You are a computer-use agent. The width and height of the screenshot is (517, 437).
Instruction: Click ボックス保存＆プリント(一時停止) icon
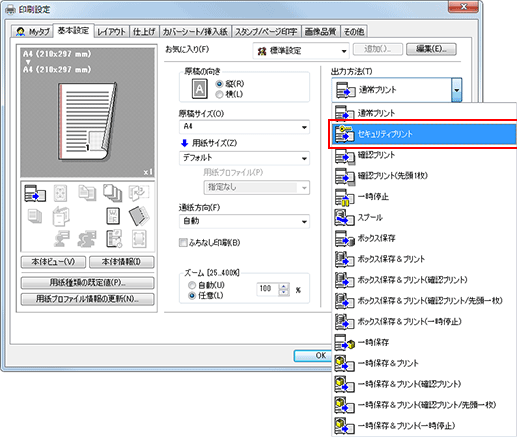344,321
